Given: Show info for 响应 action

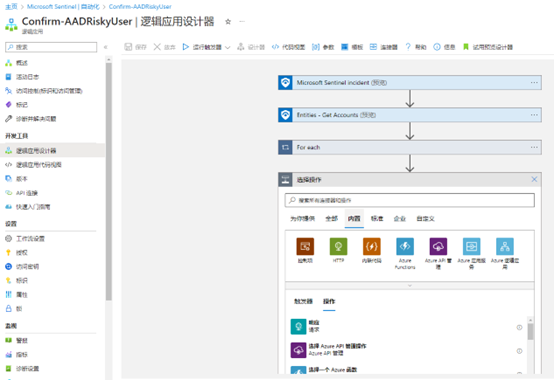Looking at the screenshot, I should point(519,327).
